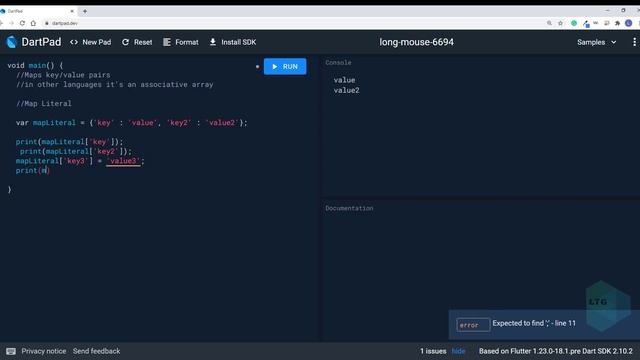
Task: Click the //Map Literal comment
Action: pos(44,104)
